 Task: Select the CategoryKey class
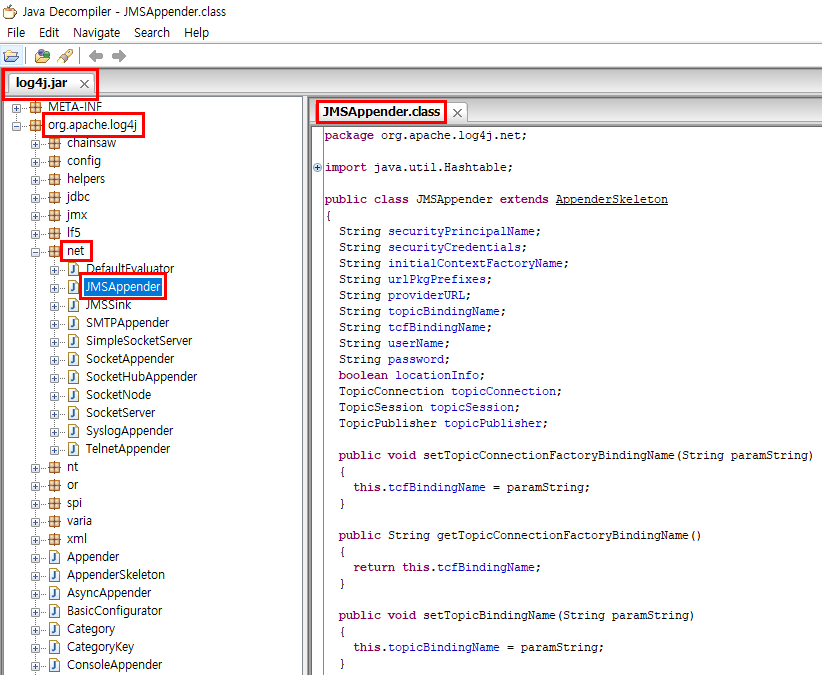coord(100,647)
